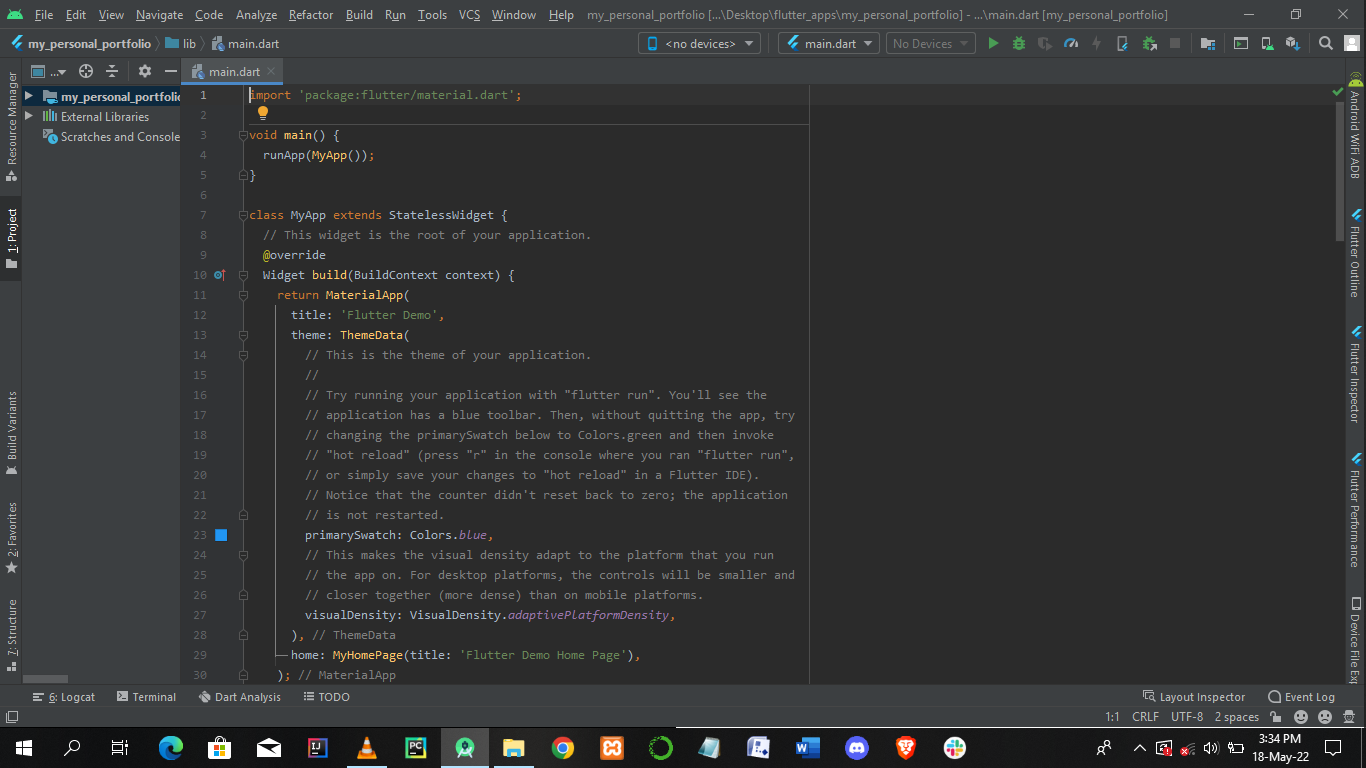Open the Dart Analysis tool window
Image resolution: width=1366 pixels, height=768 pixels.
[x=240, y=697]
